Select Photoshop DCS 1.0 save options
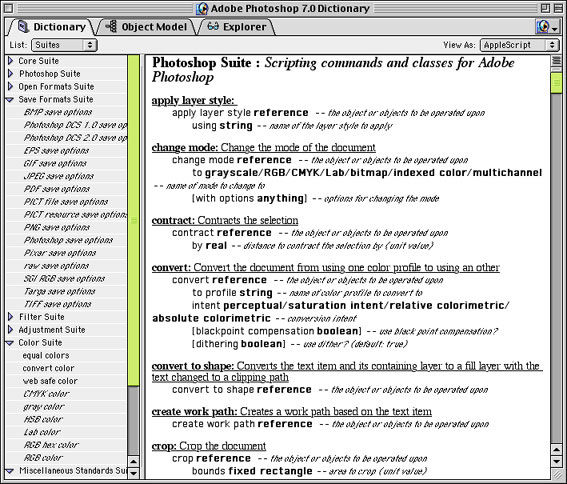567x484 pixels. [75, 125]
